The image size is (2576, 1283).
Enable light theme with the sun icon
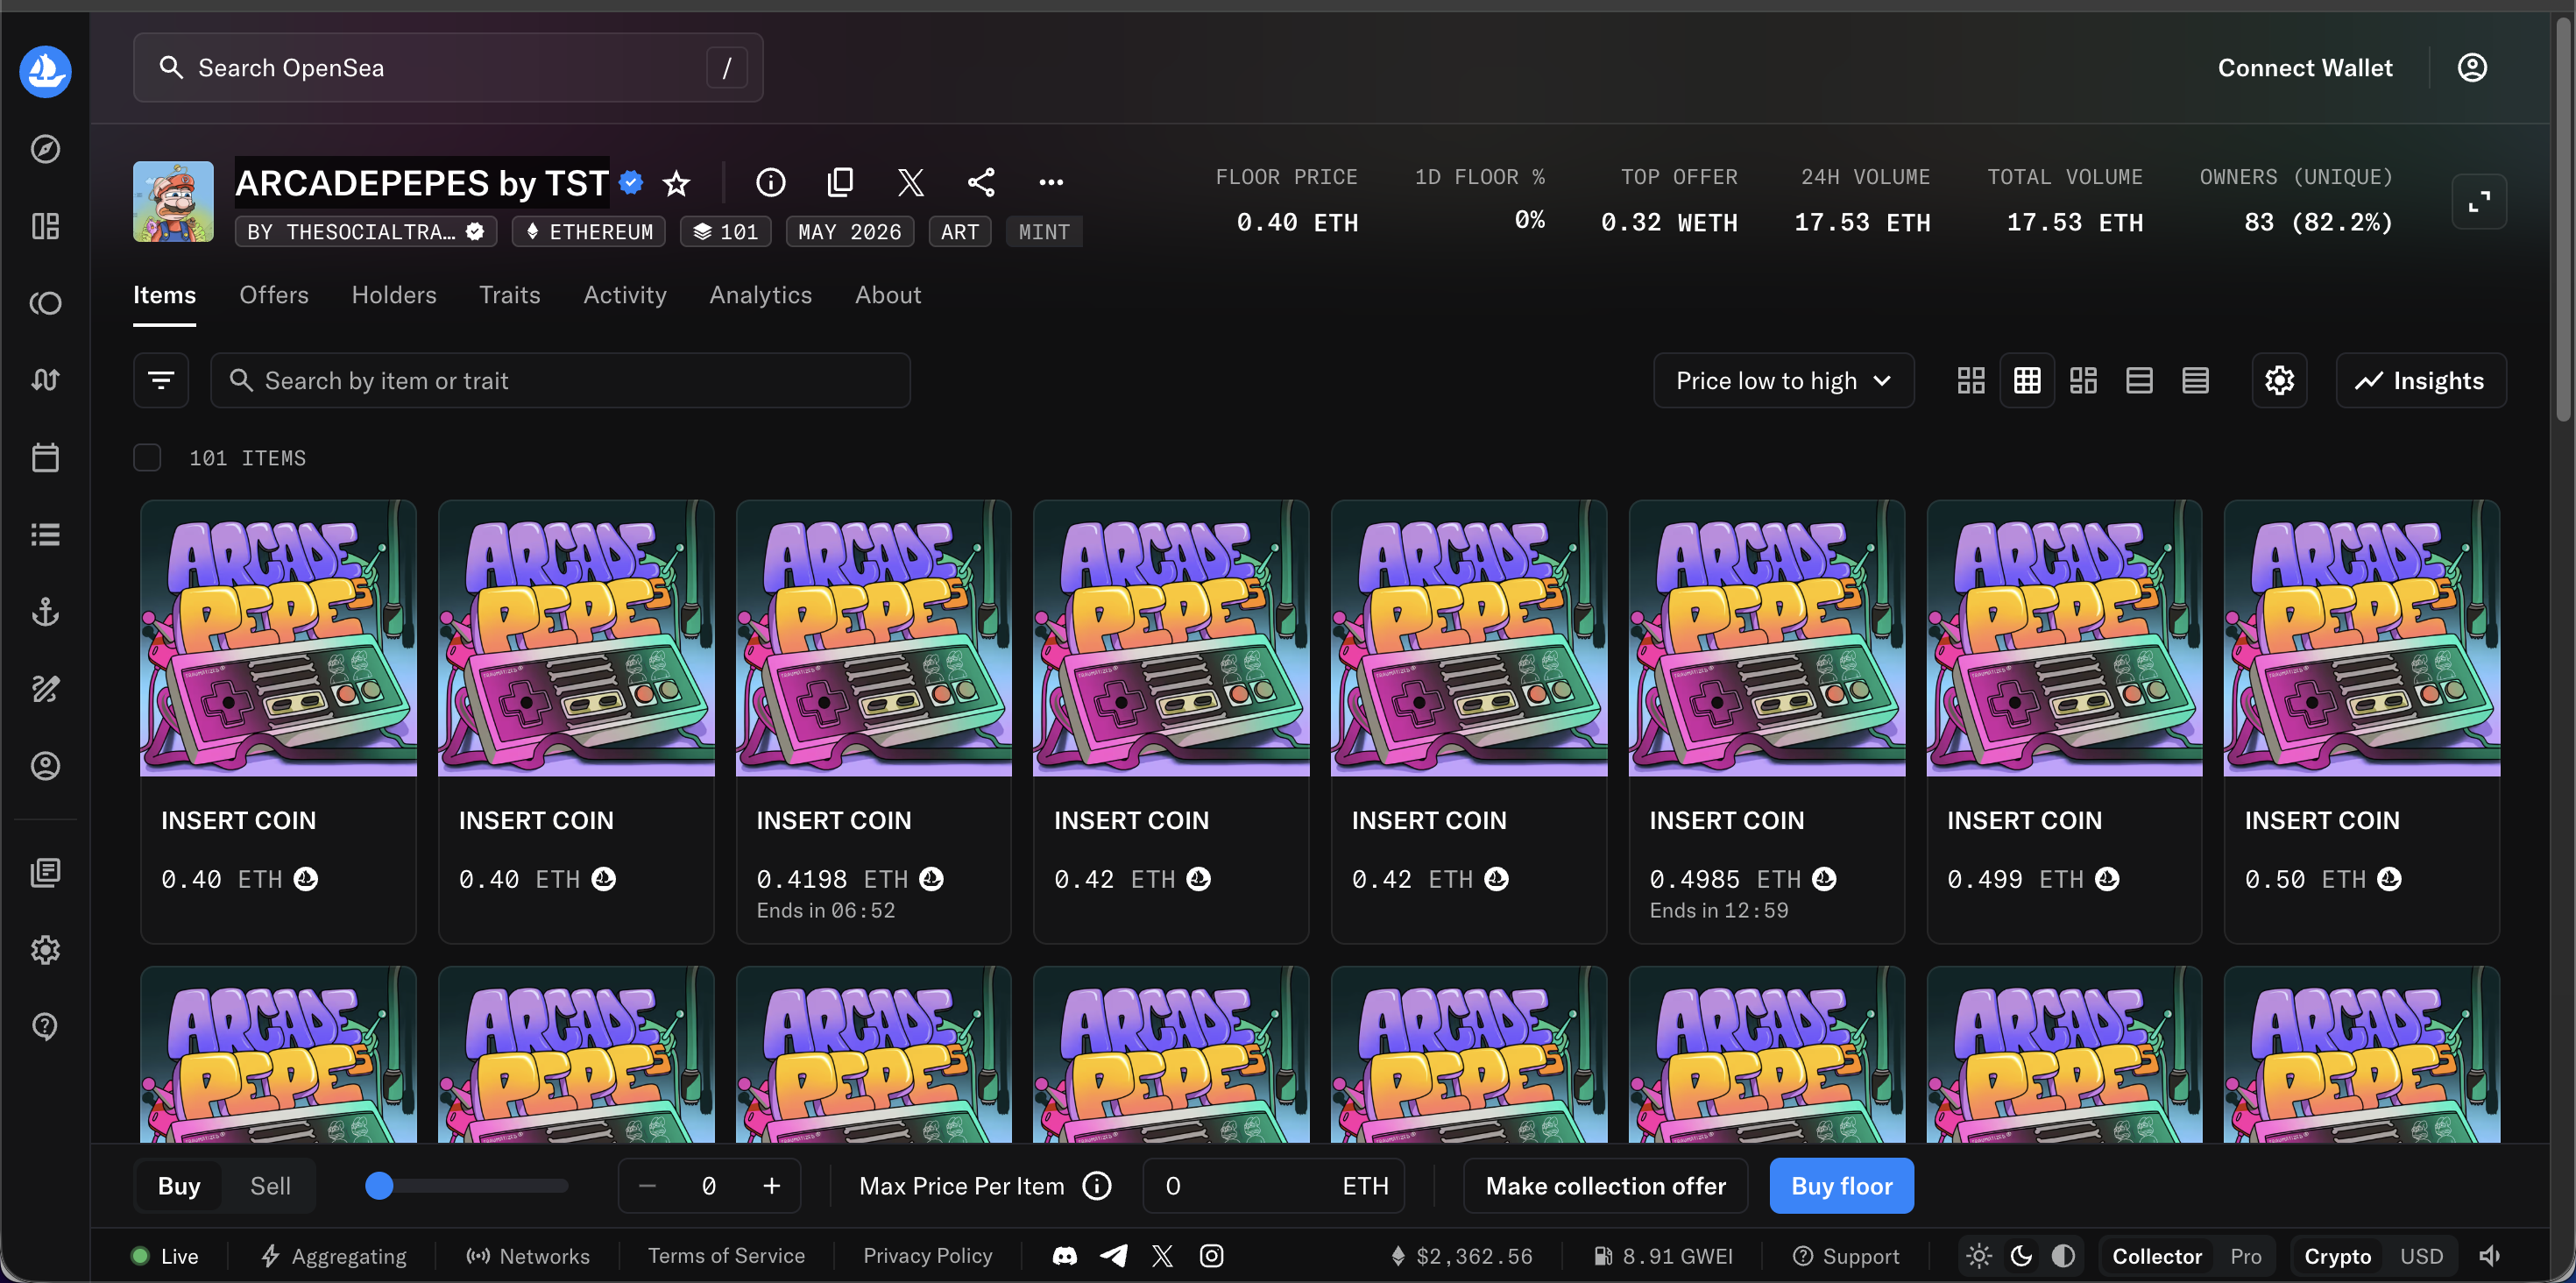pyautogui.click(x=1978, y=1255)
